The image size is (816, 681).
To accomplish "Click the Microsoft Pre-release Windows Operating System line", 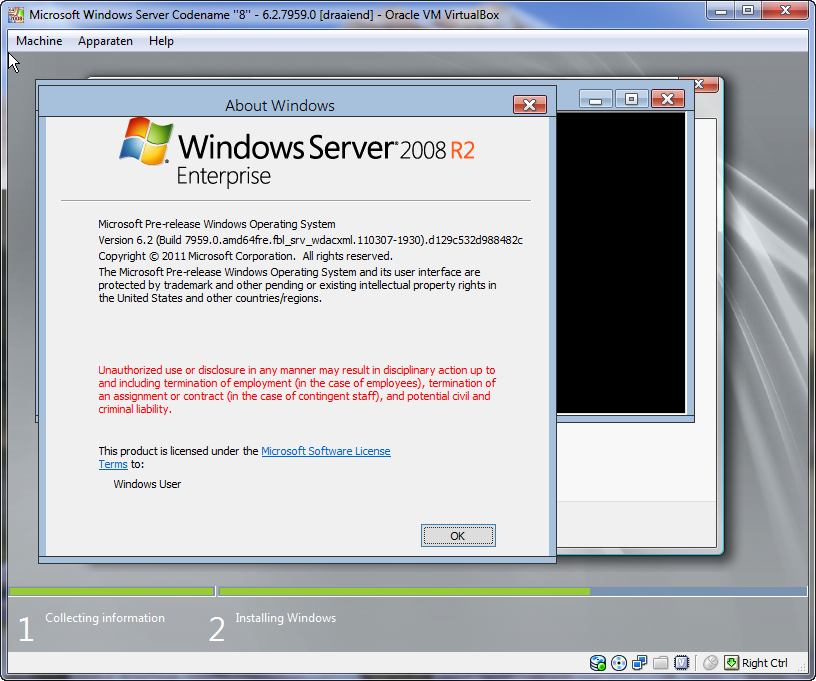I will [x=217, y=224].
